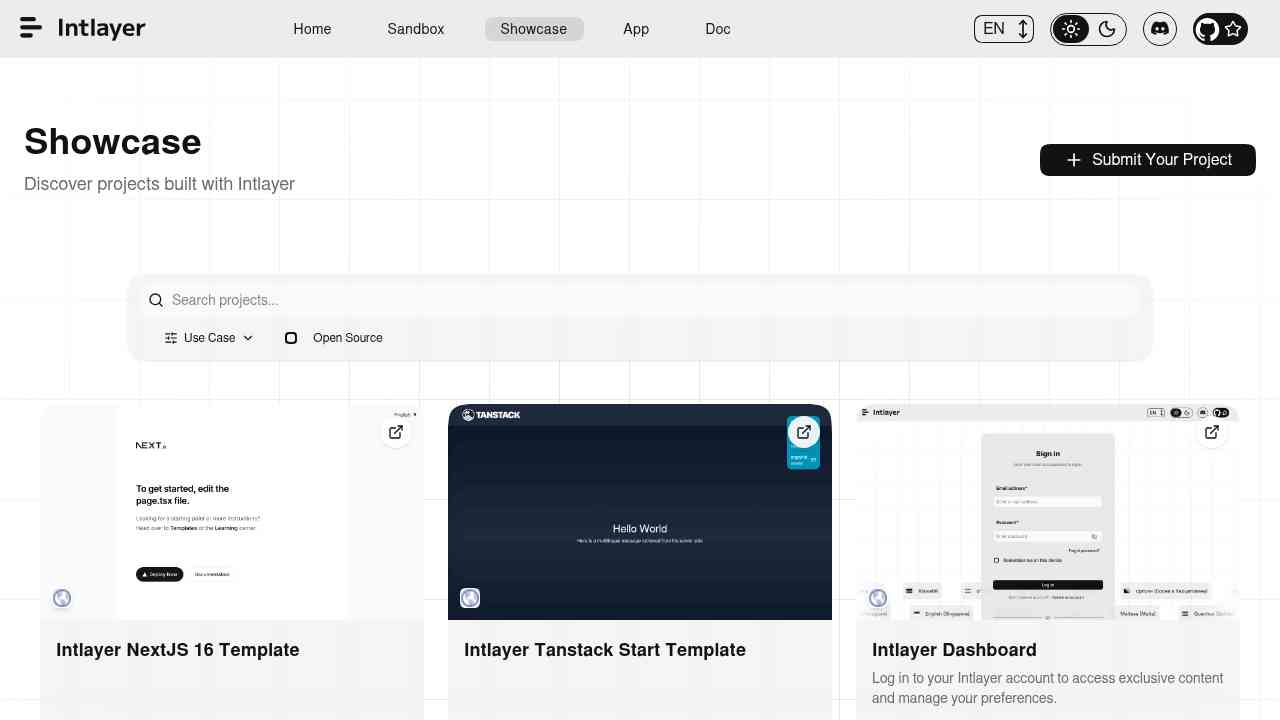Open the EN language switcher
Viewport: 1280px width, 720px height.
click(x=1004, y=29)
